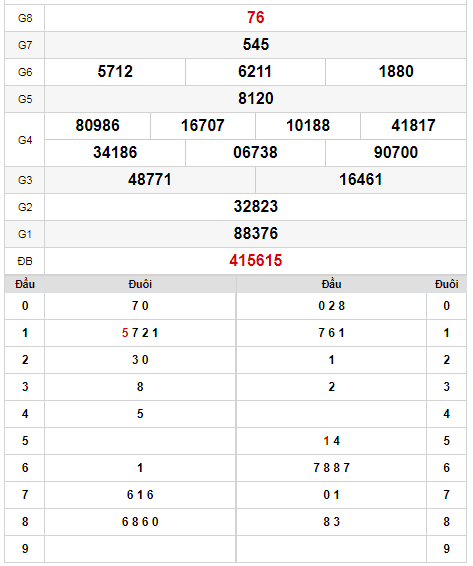Click G3 number 16461
473x566 pixels.
tap(361, 179)
